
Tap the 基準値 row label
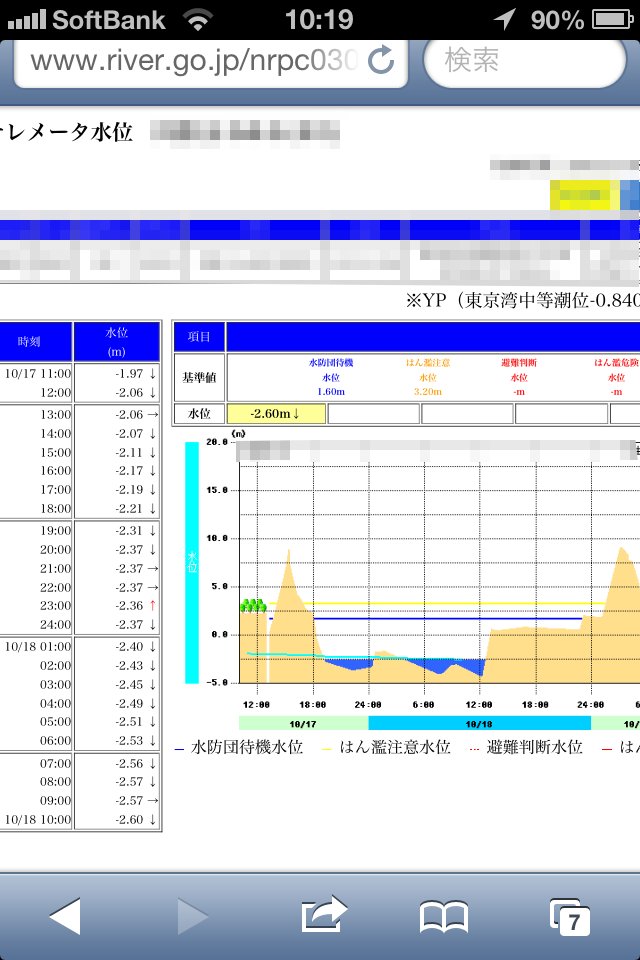pos(199,377)
